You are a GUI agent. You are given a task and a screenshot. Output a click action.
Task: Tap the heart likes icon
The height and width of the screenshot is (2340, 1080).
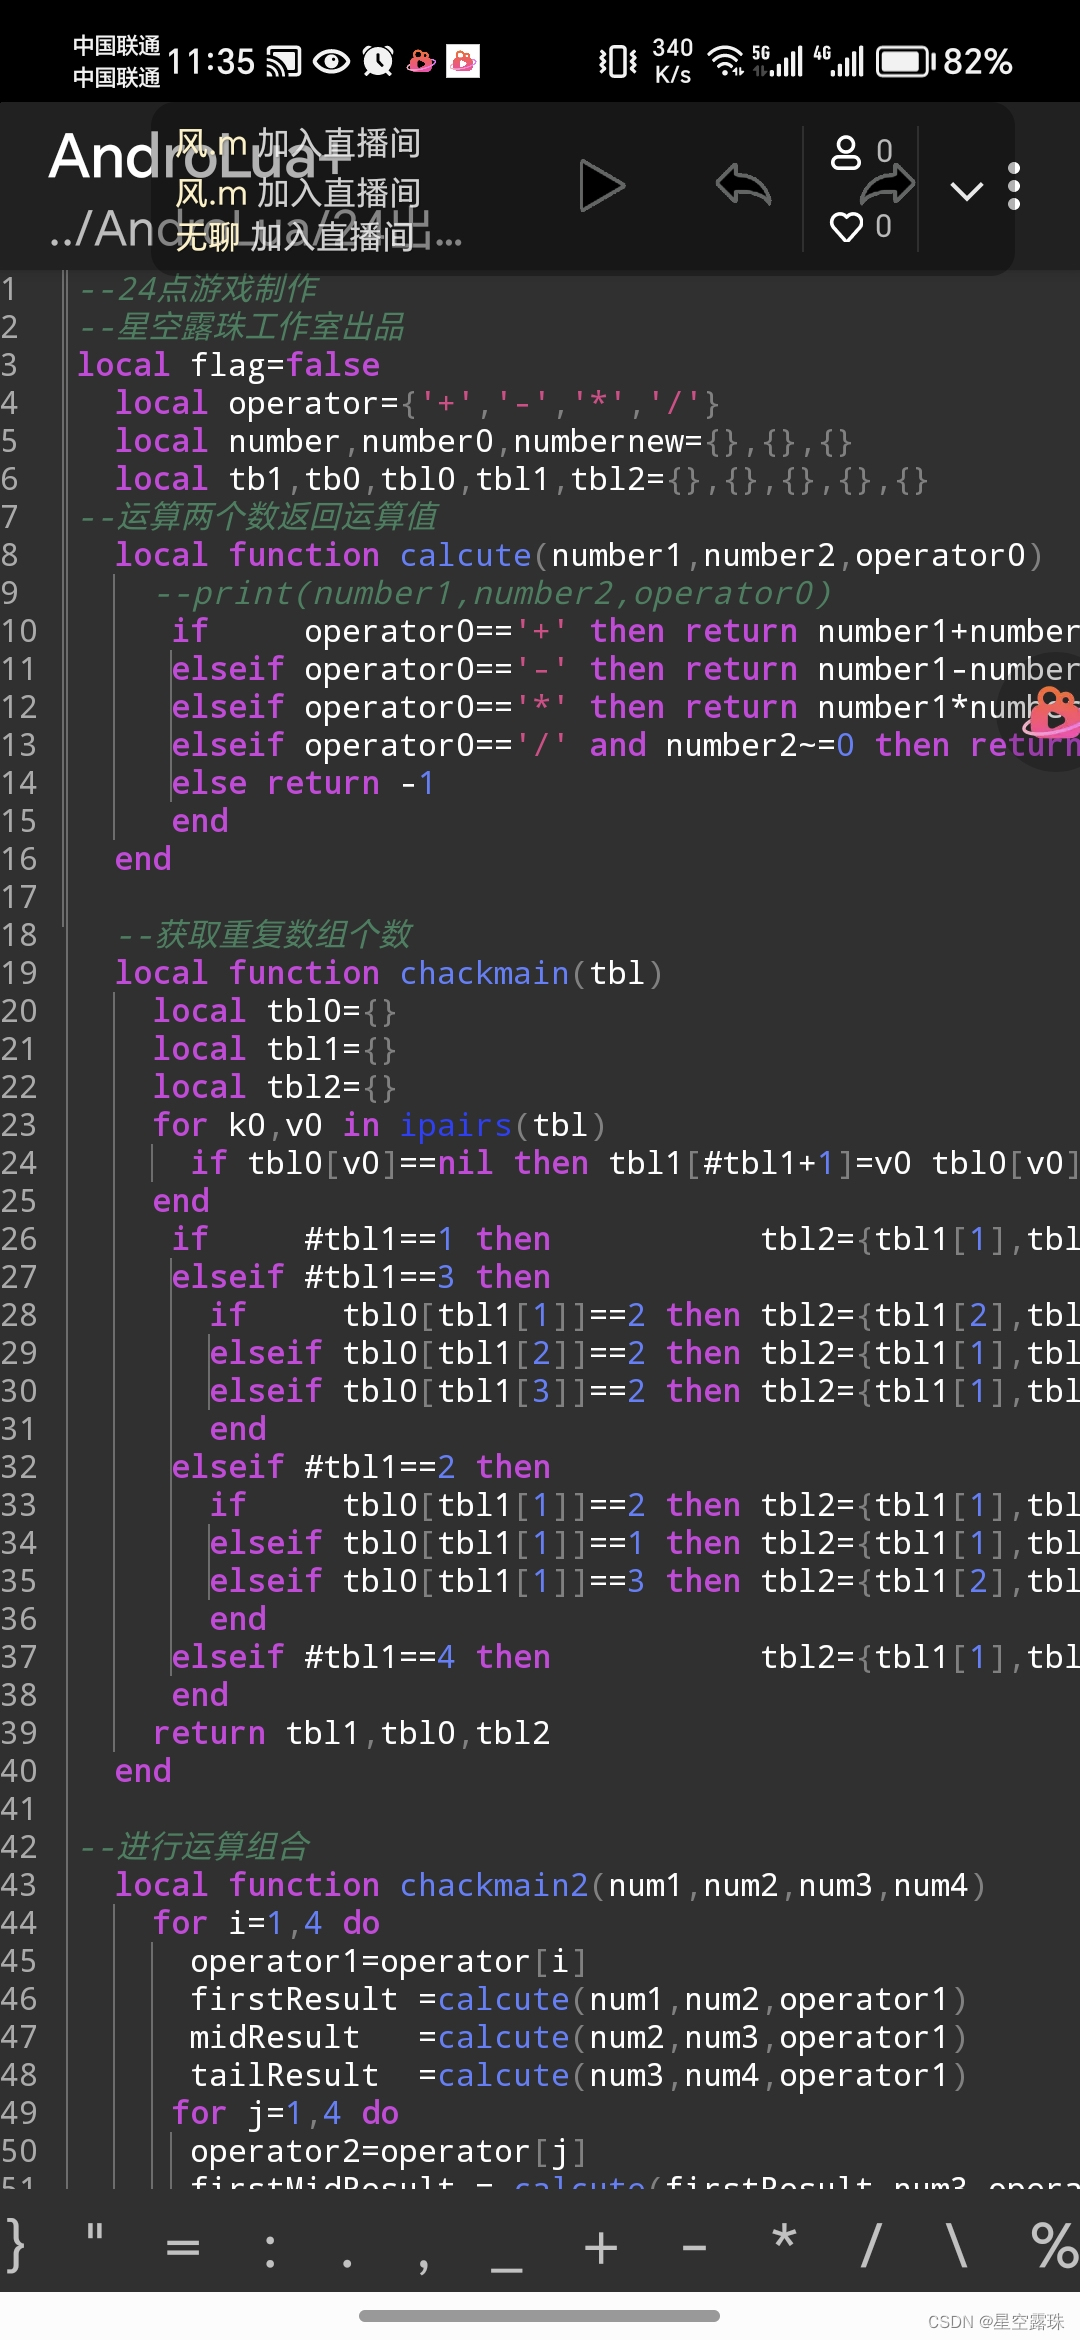(x=846, y=227)
